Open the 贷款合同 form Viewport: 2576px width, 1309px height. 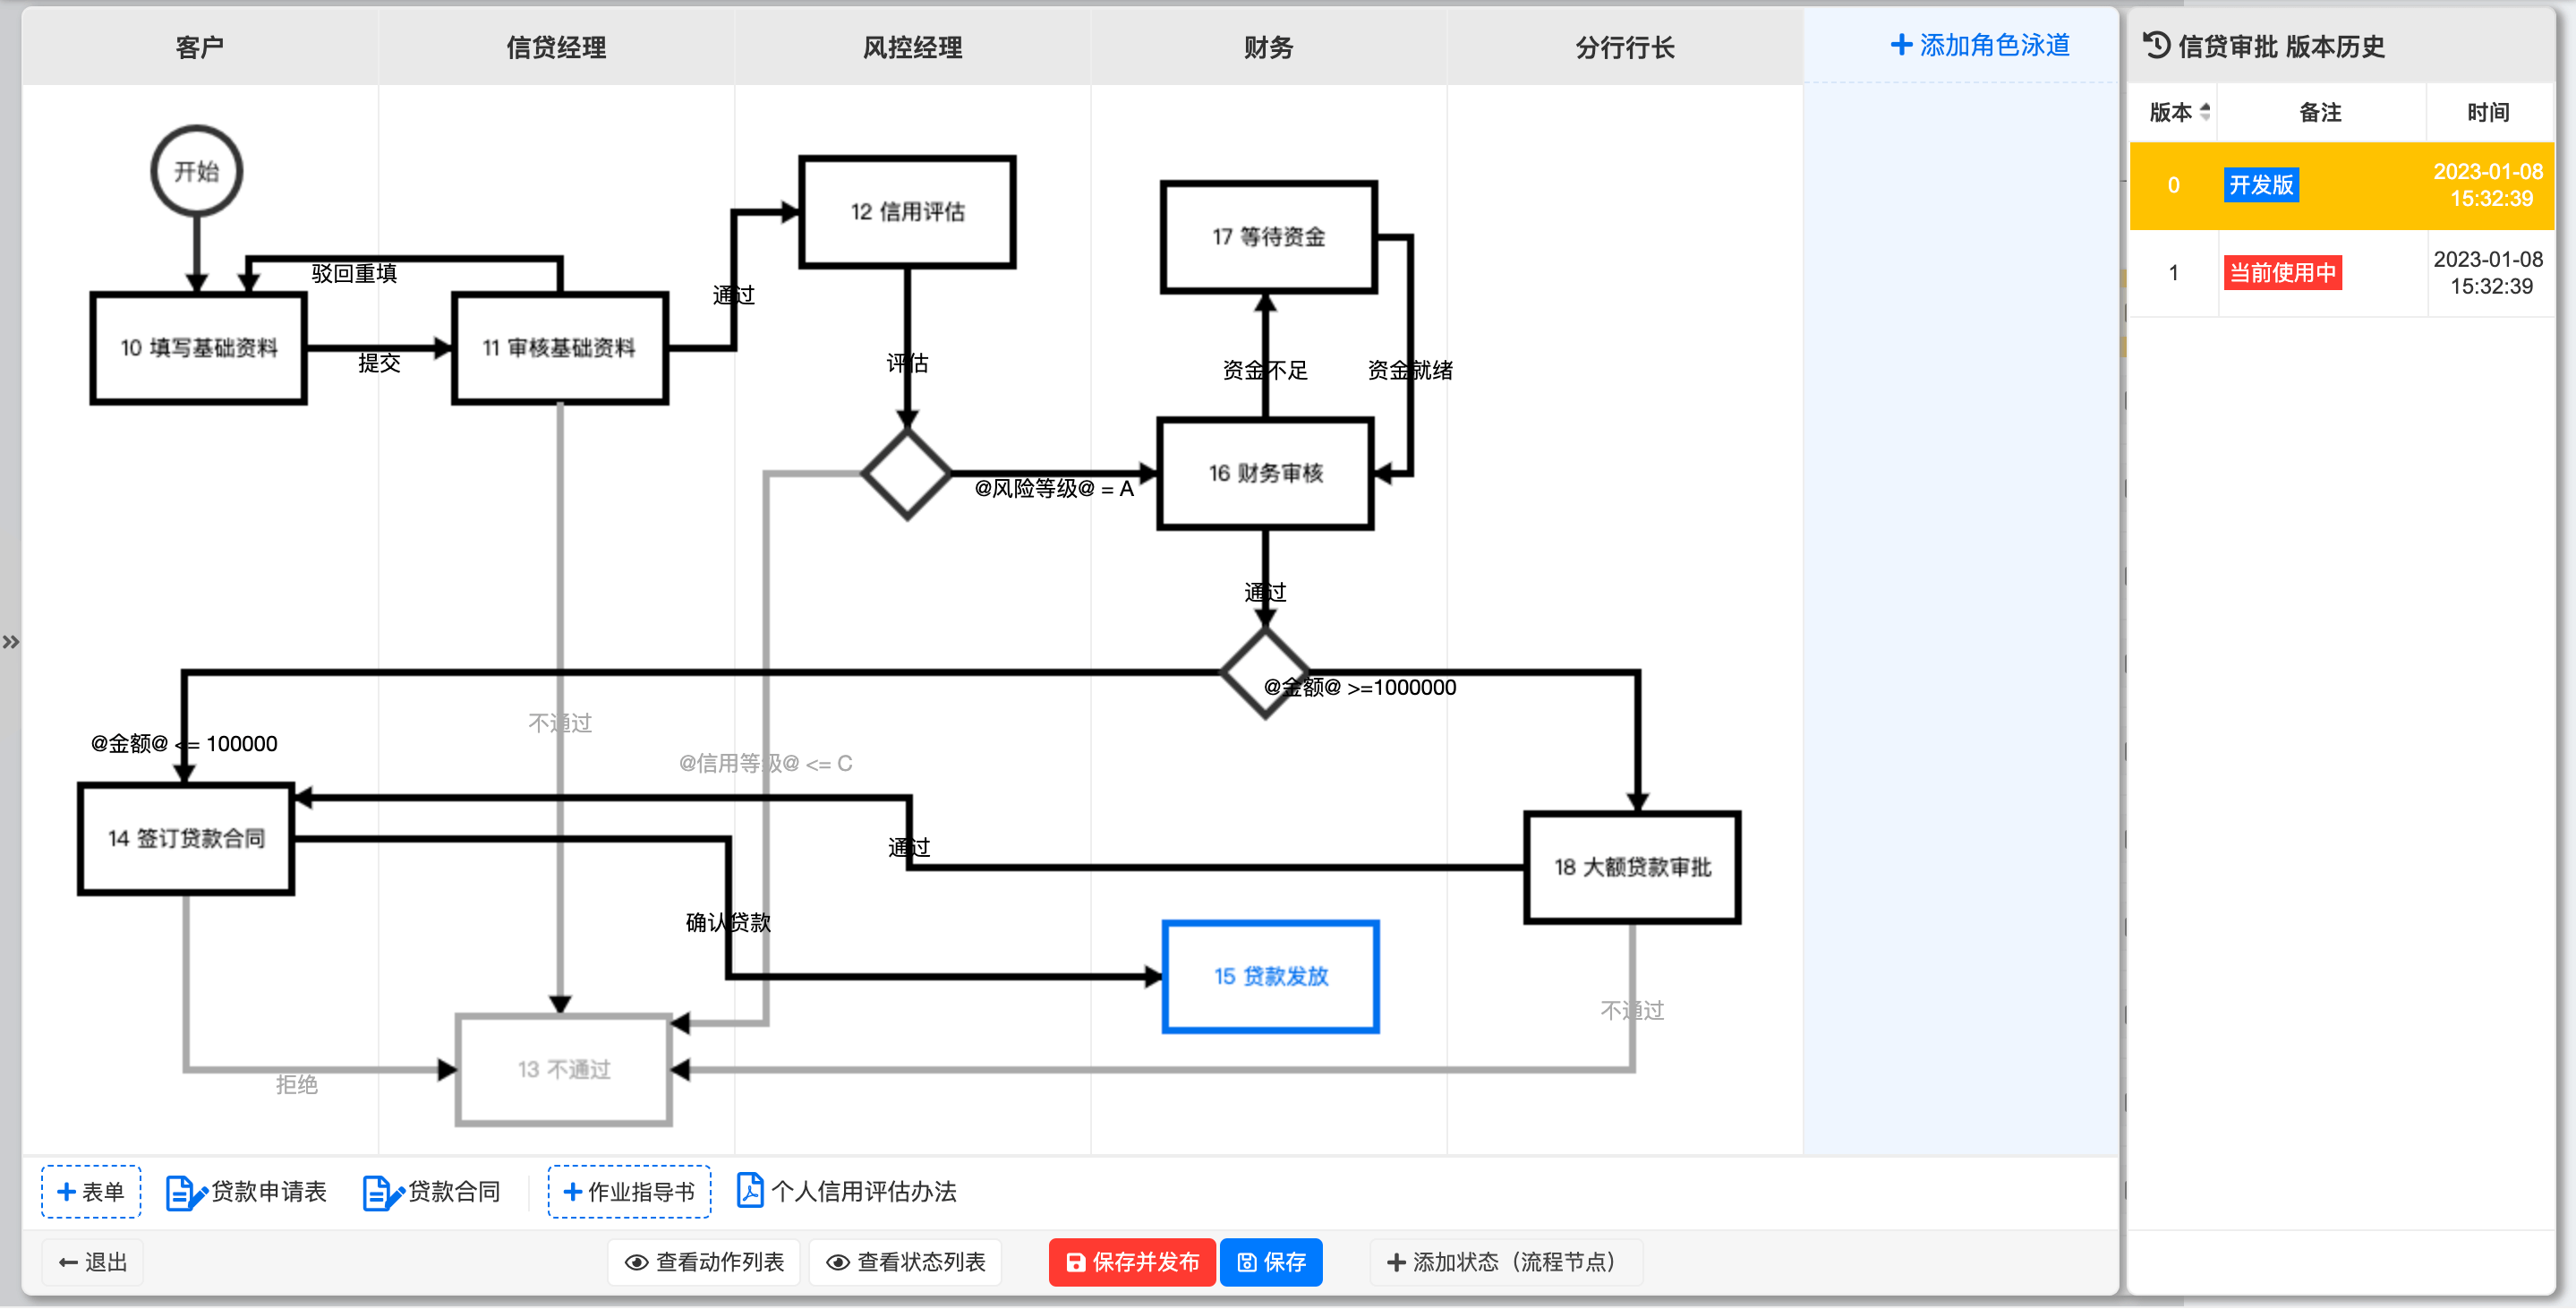pyautogui.click(x=432, y=1191)
